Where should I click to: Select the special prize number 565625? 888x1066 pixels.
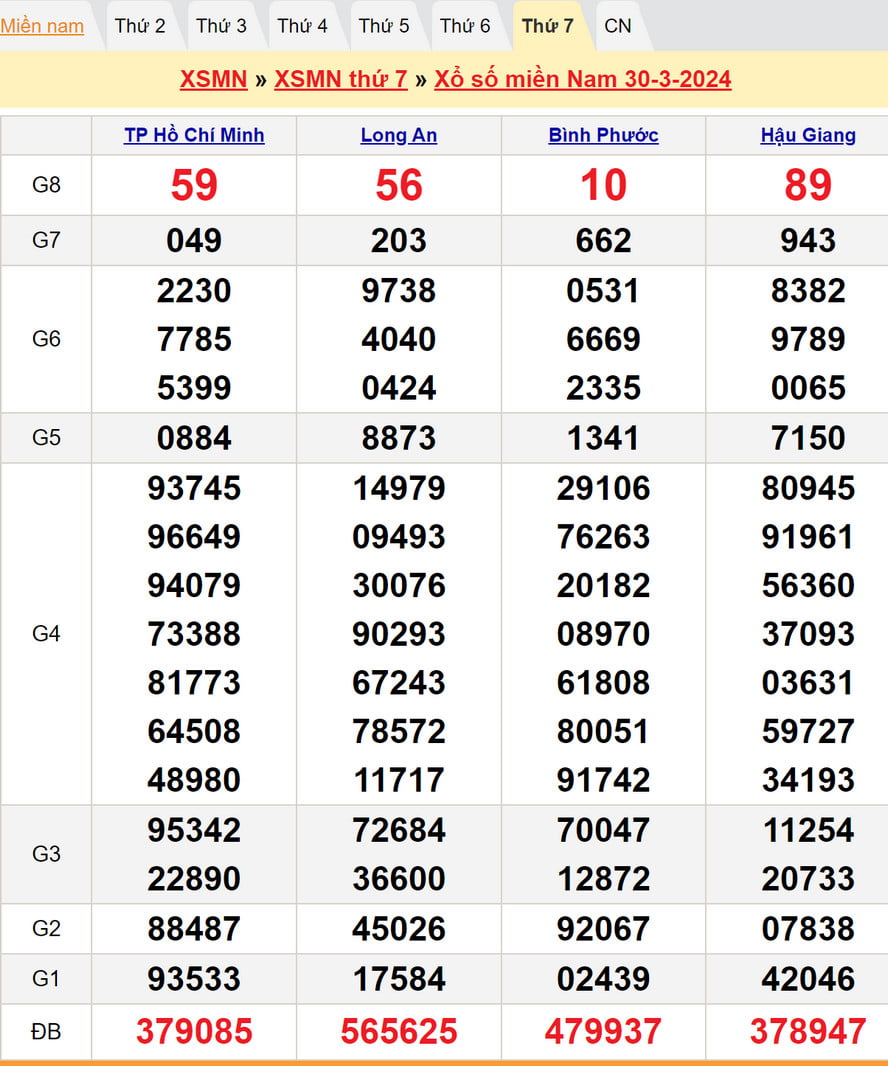tap(399, 1031)
